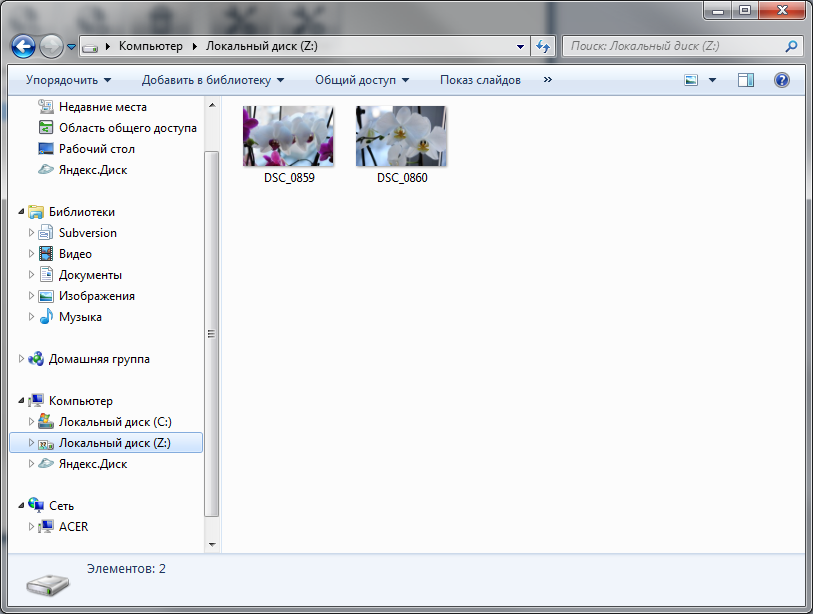The image size is (813, 614).
Task: Show more toolbar commands chevron
Action: [548, 80]
